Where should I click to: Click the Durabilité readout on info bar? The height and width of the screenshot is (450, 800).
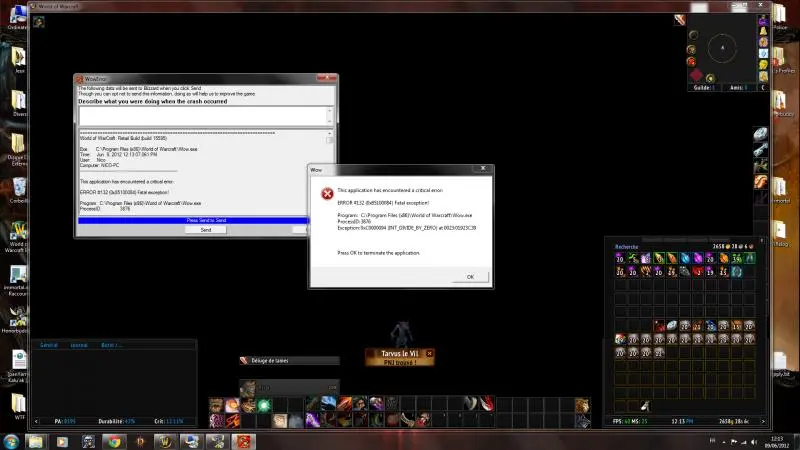[x=117, y=421]
